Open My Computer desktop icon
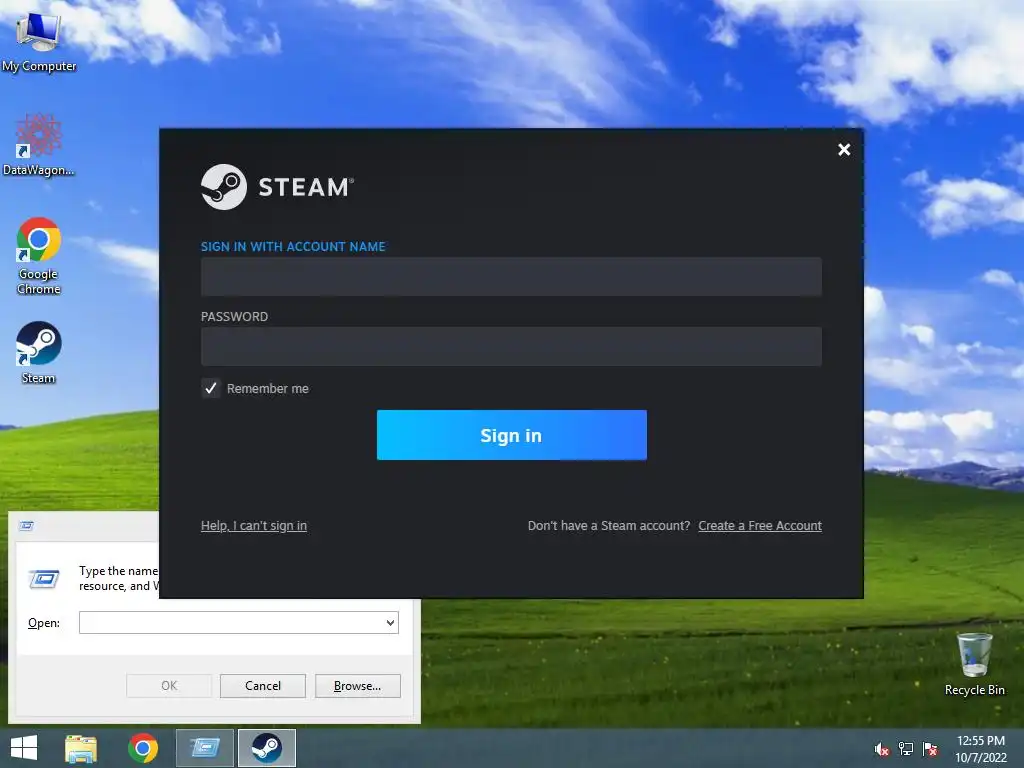1024x768 pixels. click(x=39, y=40)
